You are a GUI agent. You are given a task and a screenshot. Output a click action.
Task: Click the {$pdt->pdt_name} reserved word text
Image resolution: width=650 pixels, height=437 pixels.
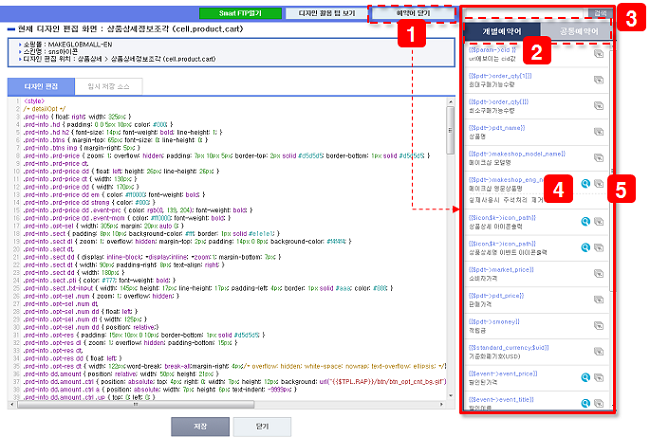coord(497,128)
